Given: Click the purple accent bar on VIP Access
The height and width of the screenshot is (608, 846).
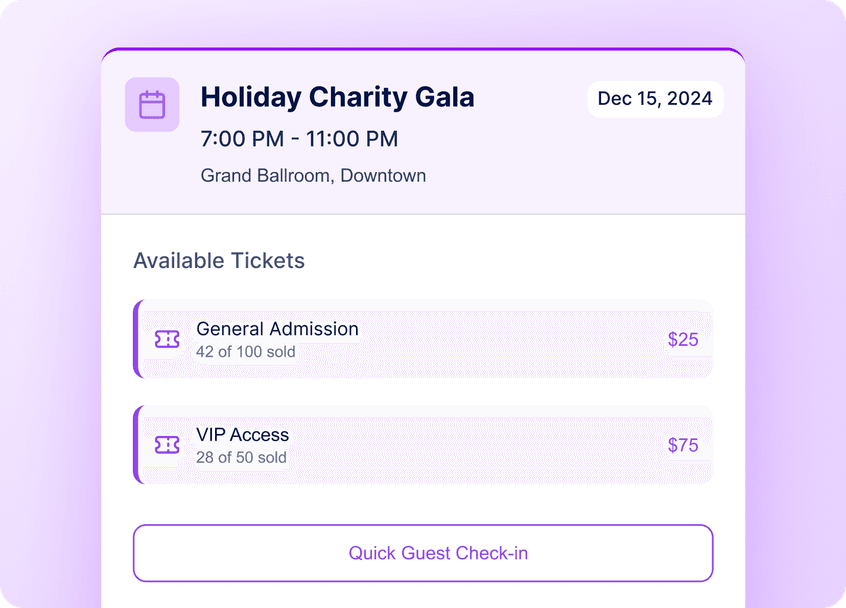Looking at the screenshot, I should 137,445.
